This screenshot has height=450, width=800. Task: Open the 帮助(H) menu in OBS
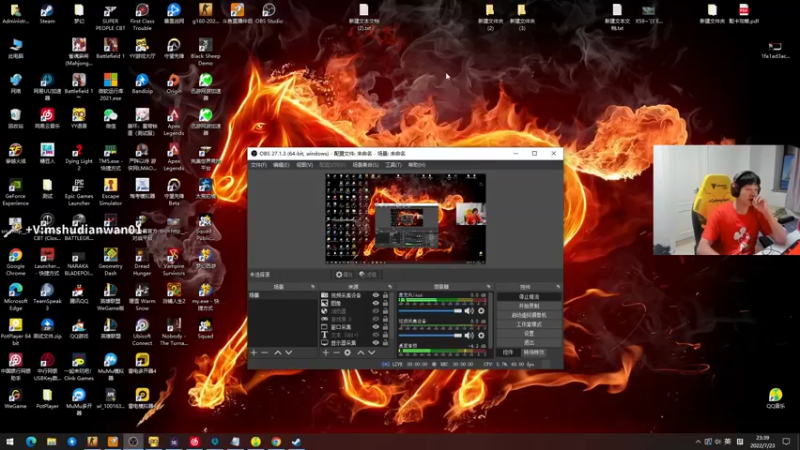tap(416, 165)
